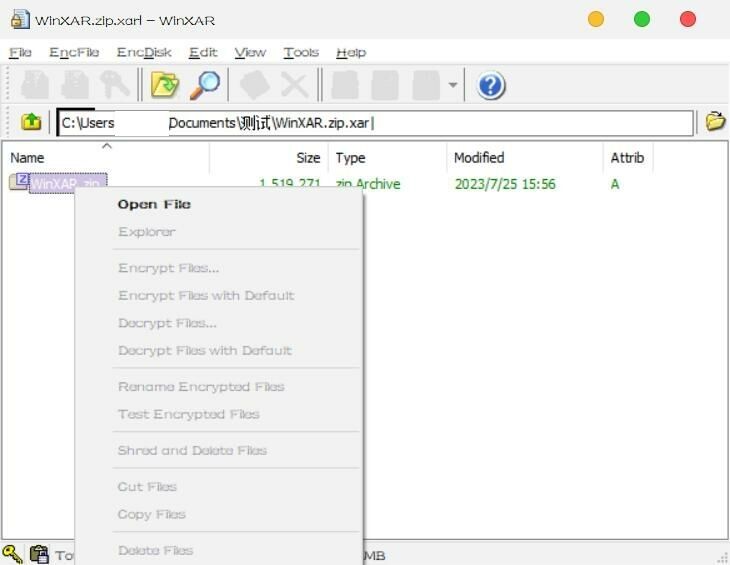The width and height of the screenshot is (730, 565).
Task: Open Help via blue question mark icon
Action: tap(490, 86)
